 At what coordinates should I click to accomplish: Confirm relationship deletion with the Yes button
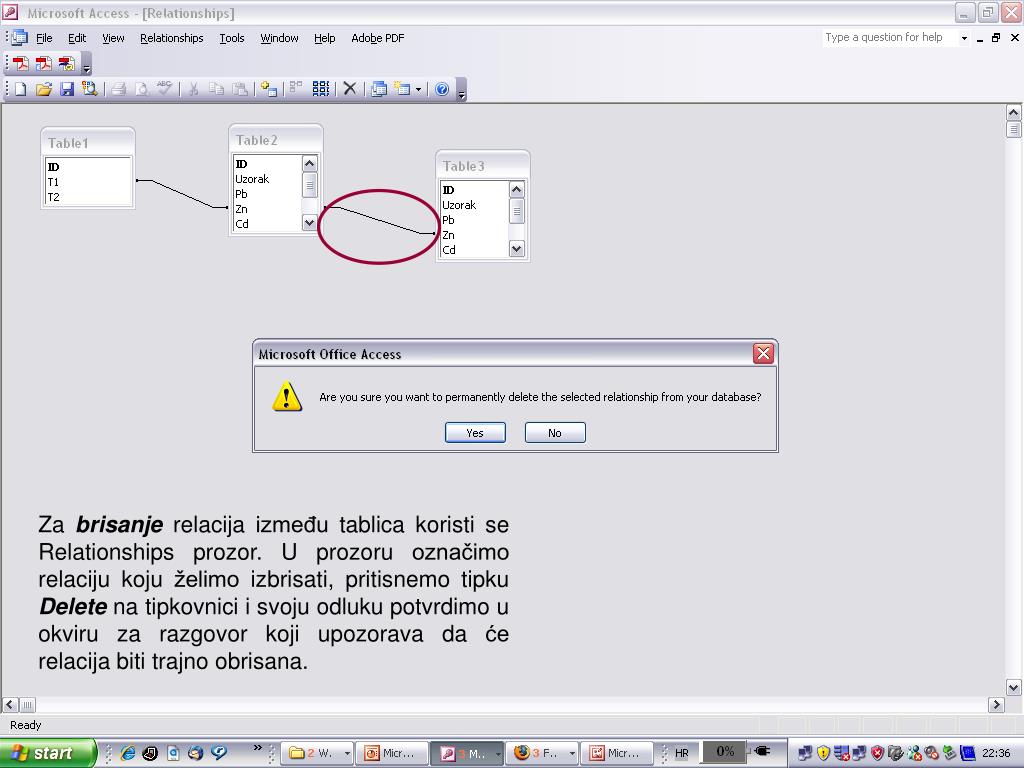point(475,432)
